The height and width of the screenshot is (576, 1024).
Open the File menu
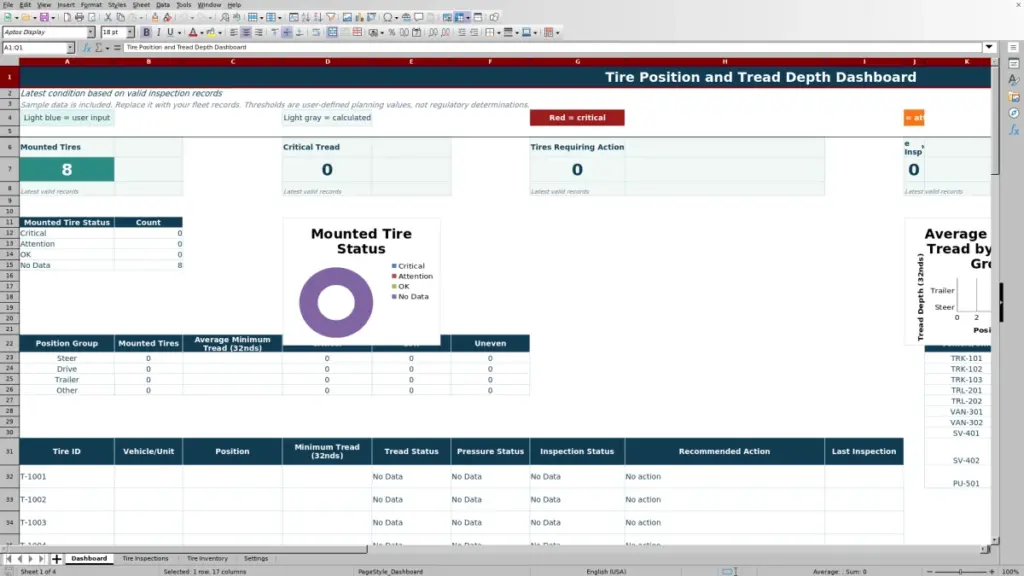[x=8, y=5]
